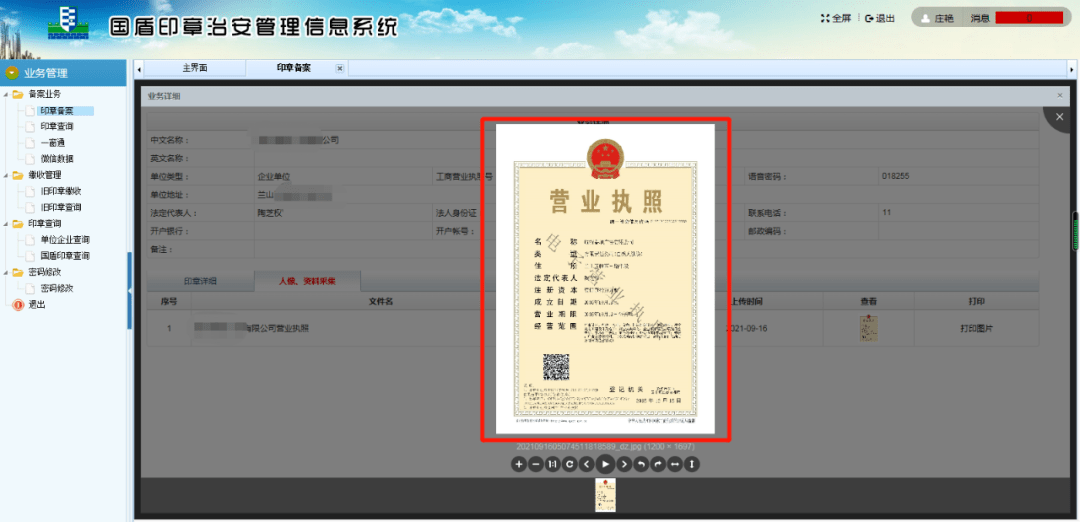Viewport: 1080px width, 522px height.
Task: Click the green vertical scrollbar handle
Action: pos(1074,232)
